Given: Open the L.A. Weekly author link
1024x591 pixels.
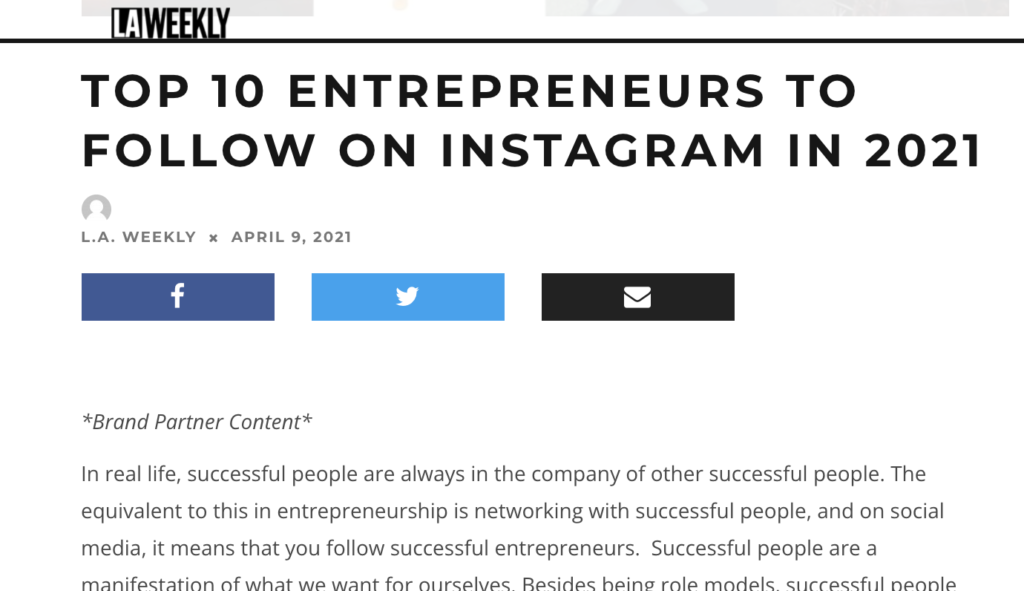Looking at the screenshot, I should point(139,238).
